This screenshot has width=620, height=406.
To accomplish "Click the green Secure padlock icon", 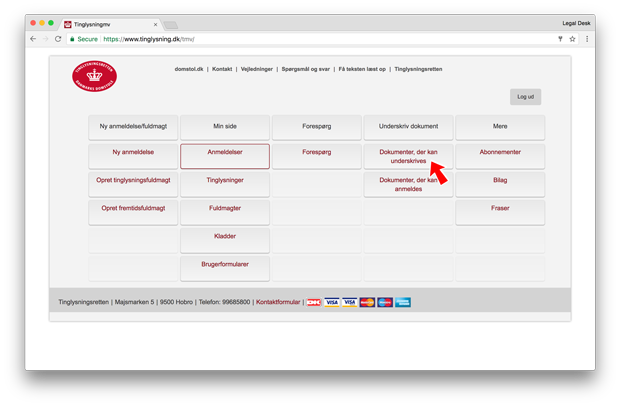I will 72,39.
